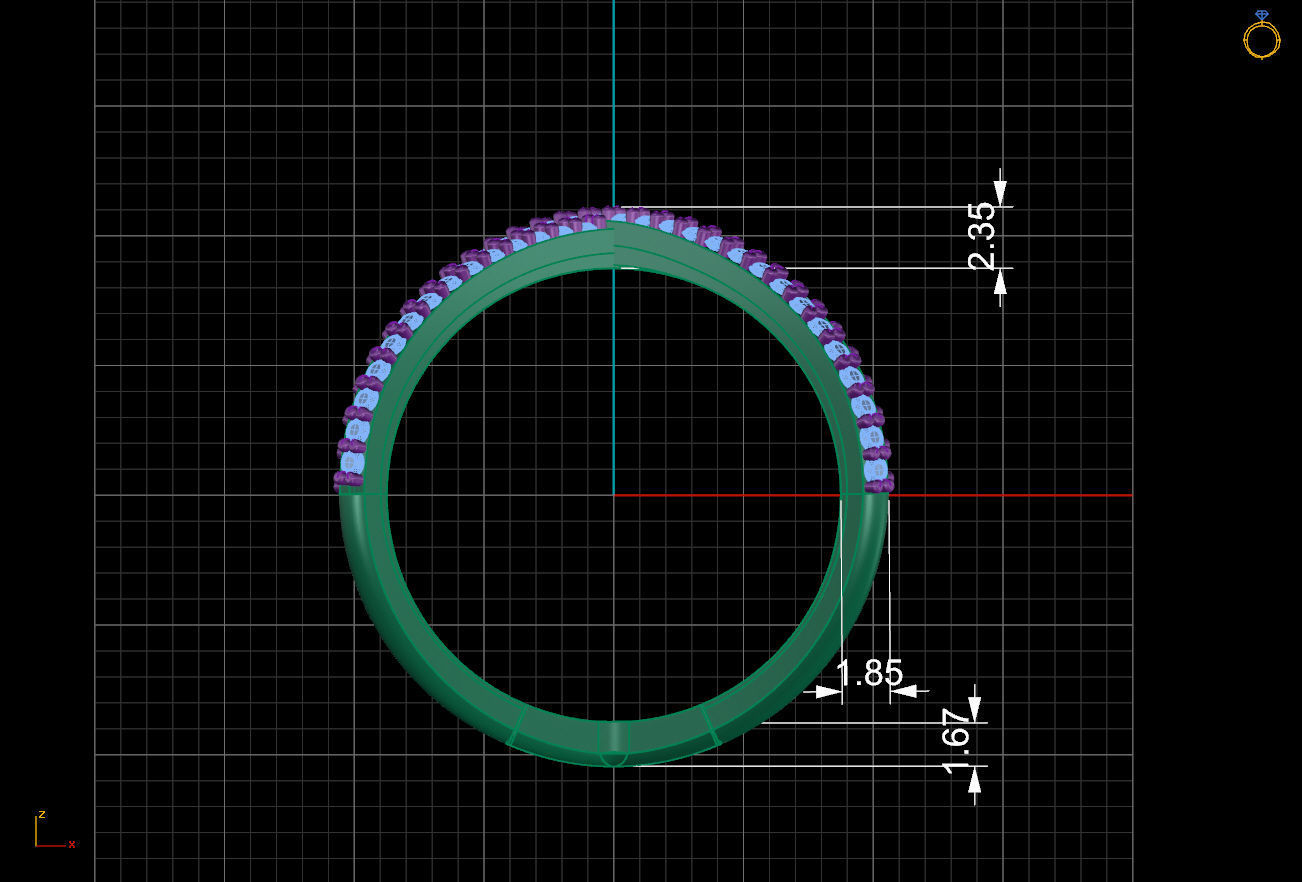Click the XZ axis indicator icon

coord(55,830)
